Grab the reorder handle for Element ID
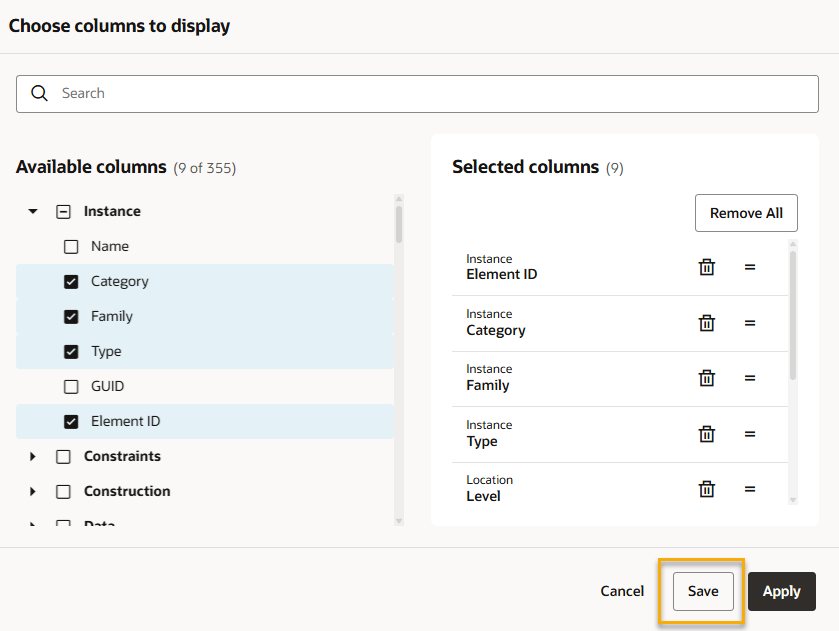Screen dimensions: 839x631 click(749, 267)
